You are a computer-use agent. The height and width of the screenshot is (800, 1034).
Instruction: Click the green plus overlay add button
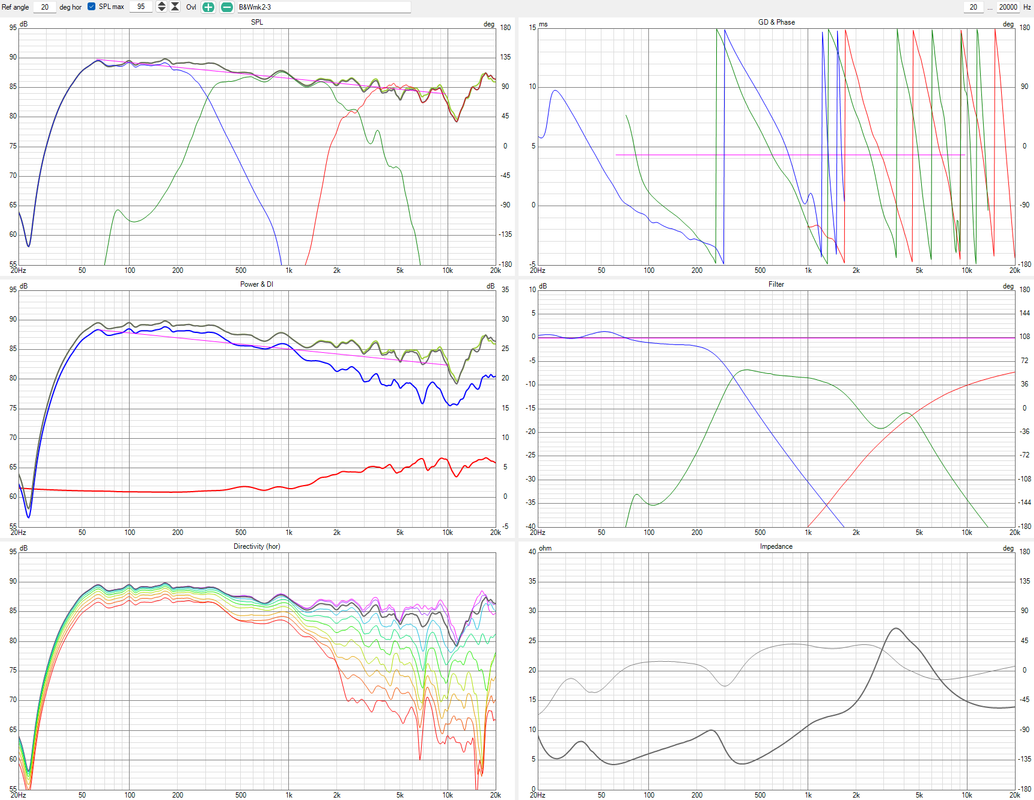pyautogui.click(x=208, y=7)
